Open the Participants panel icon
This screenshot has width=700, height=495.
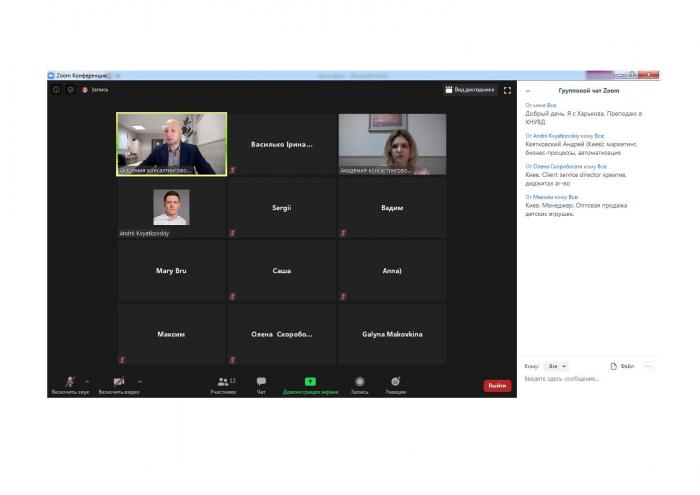click(224, 382)
